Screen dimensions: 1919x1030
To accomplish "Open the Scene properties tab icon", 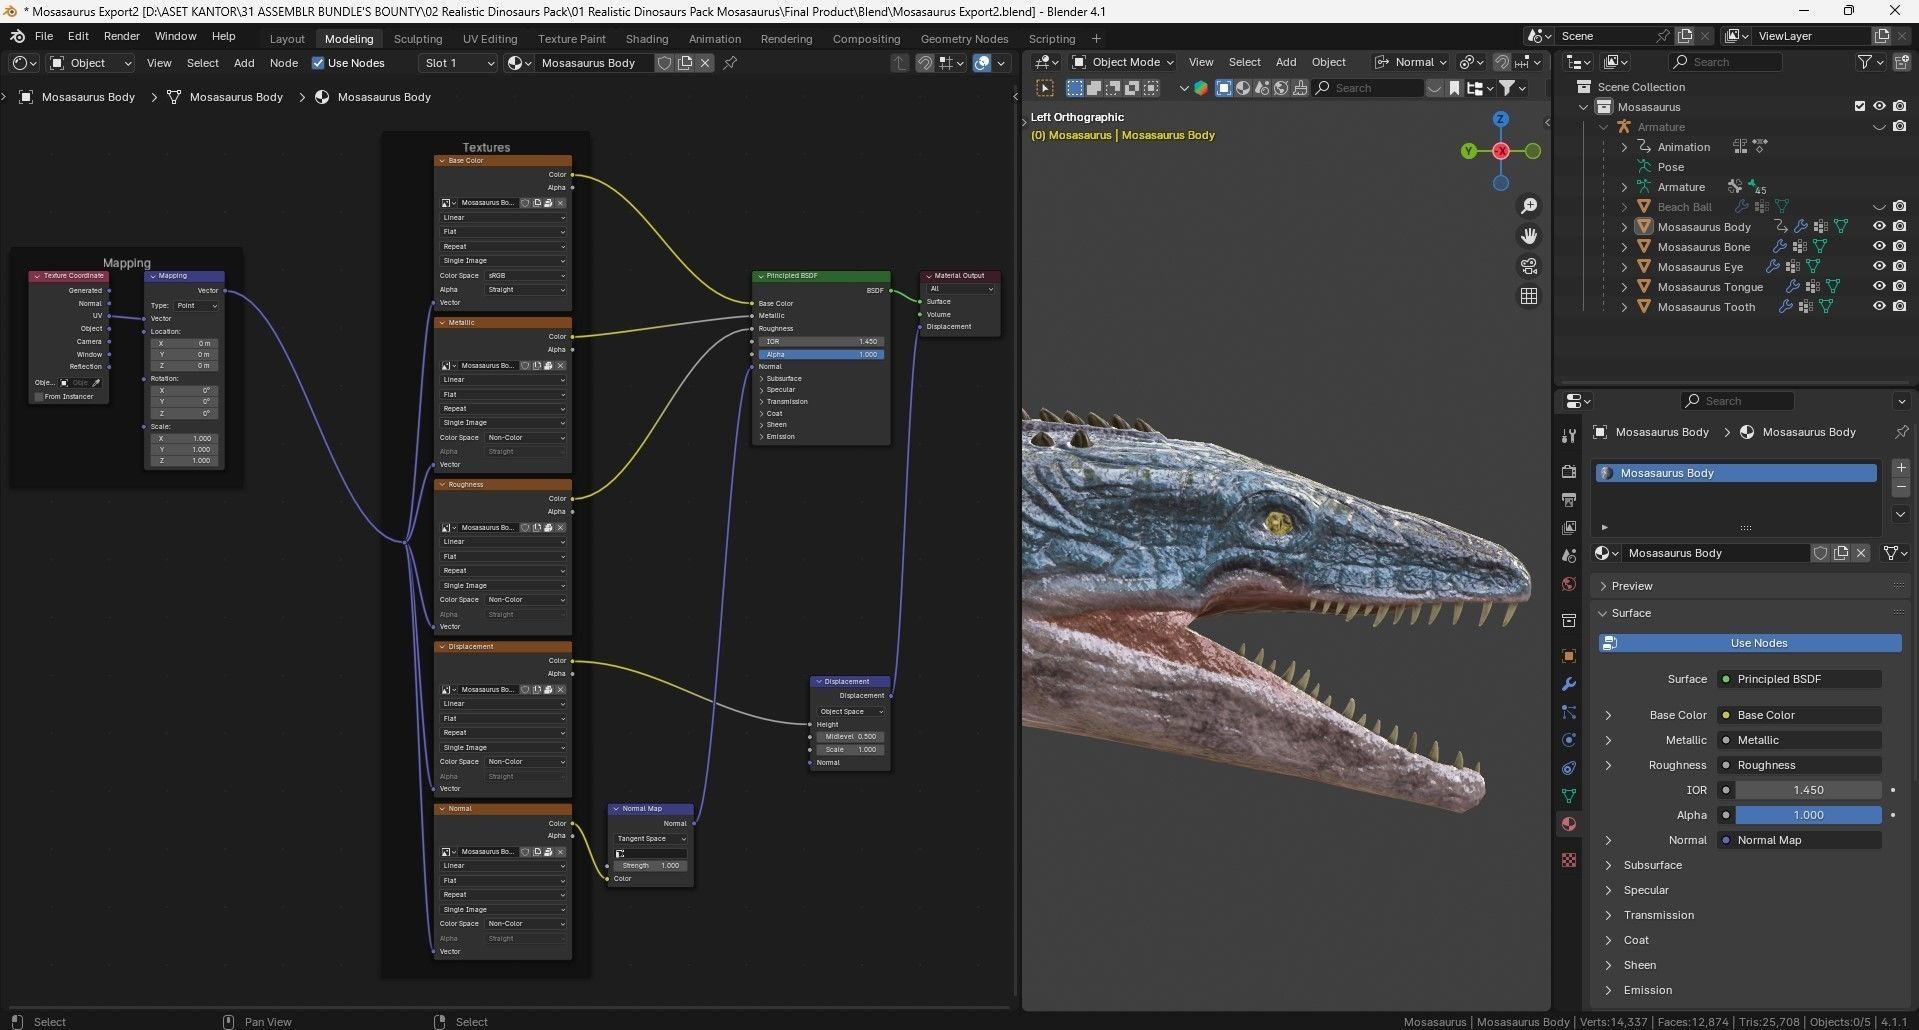I will [1569, 556].
